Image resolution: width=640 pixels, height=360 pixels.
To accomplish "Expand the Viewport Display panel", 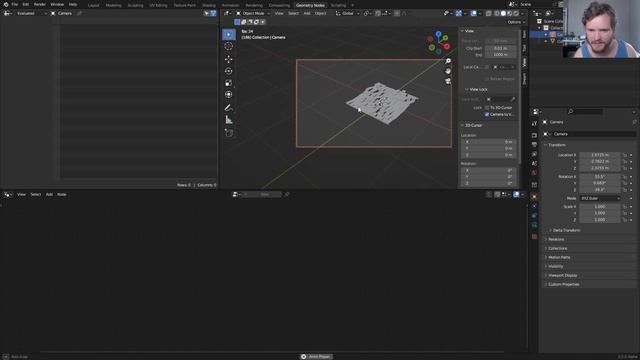I will [x=562, y=275].
